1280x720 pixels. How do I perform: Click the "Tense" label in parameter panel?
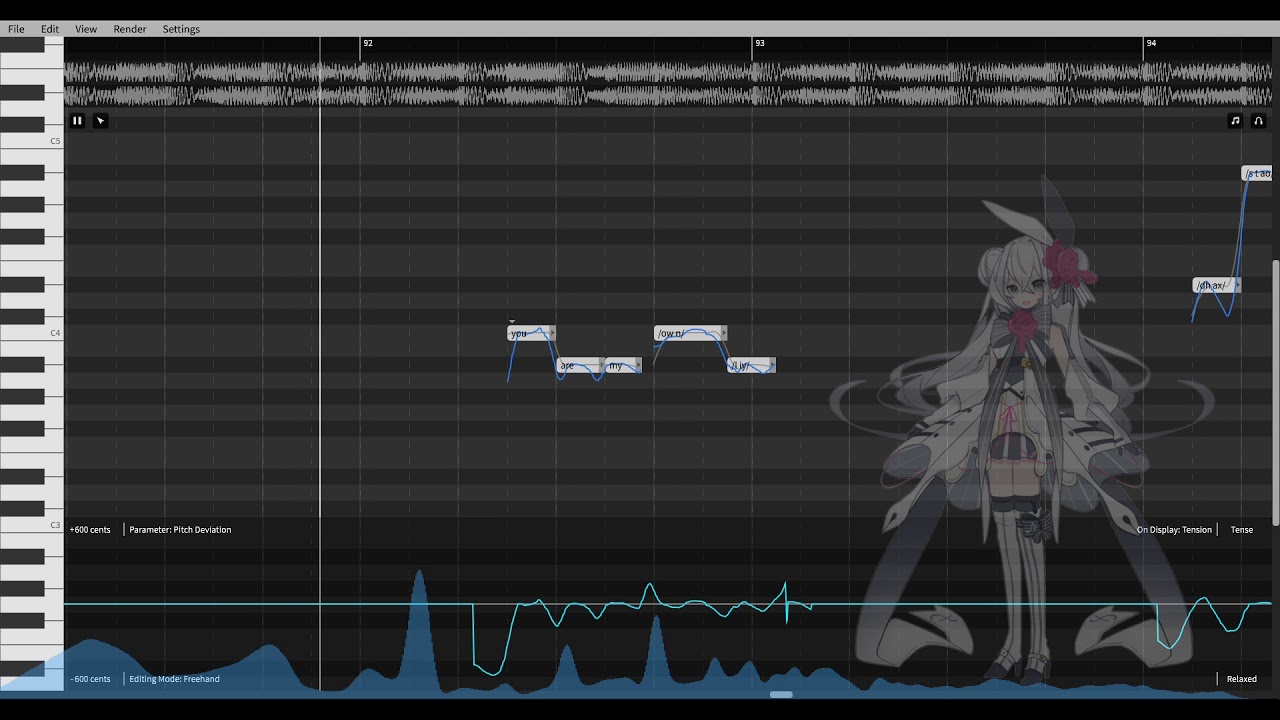[x=1242, y=530]
